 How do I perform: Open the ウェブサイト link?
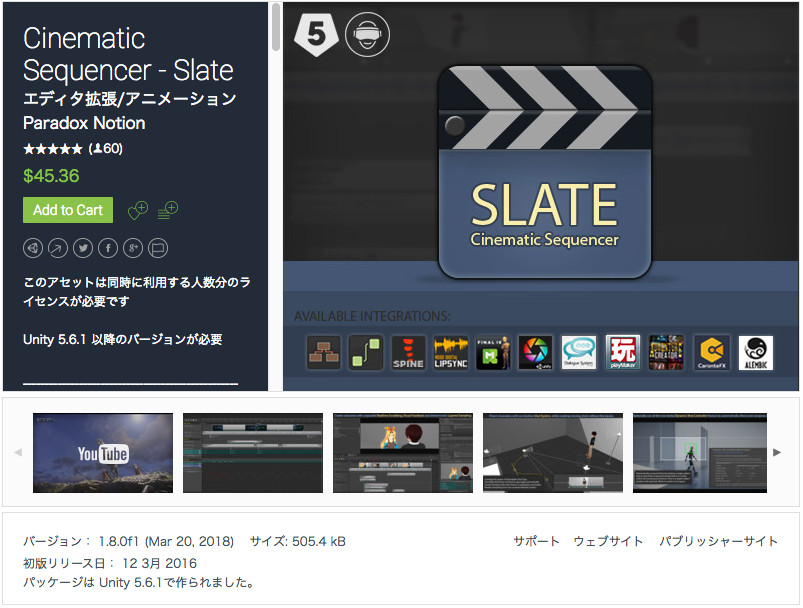pos(608,541)
